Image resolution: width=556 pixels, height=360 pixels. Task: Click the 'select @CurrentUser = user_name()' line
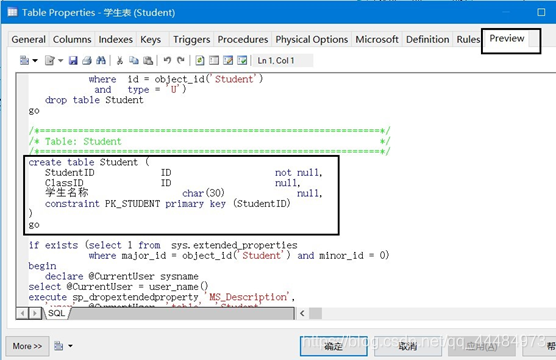[118, 287]
